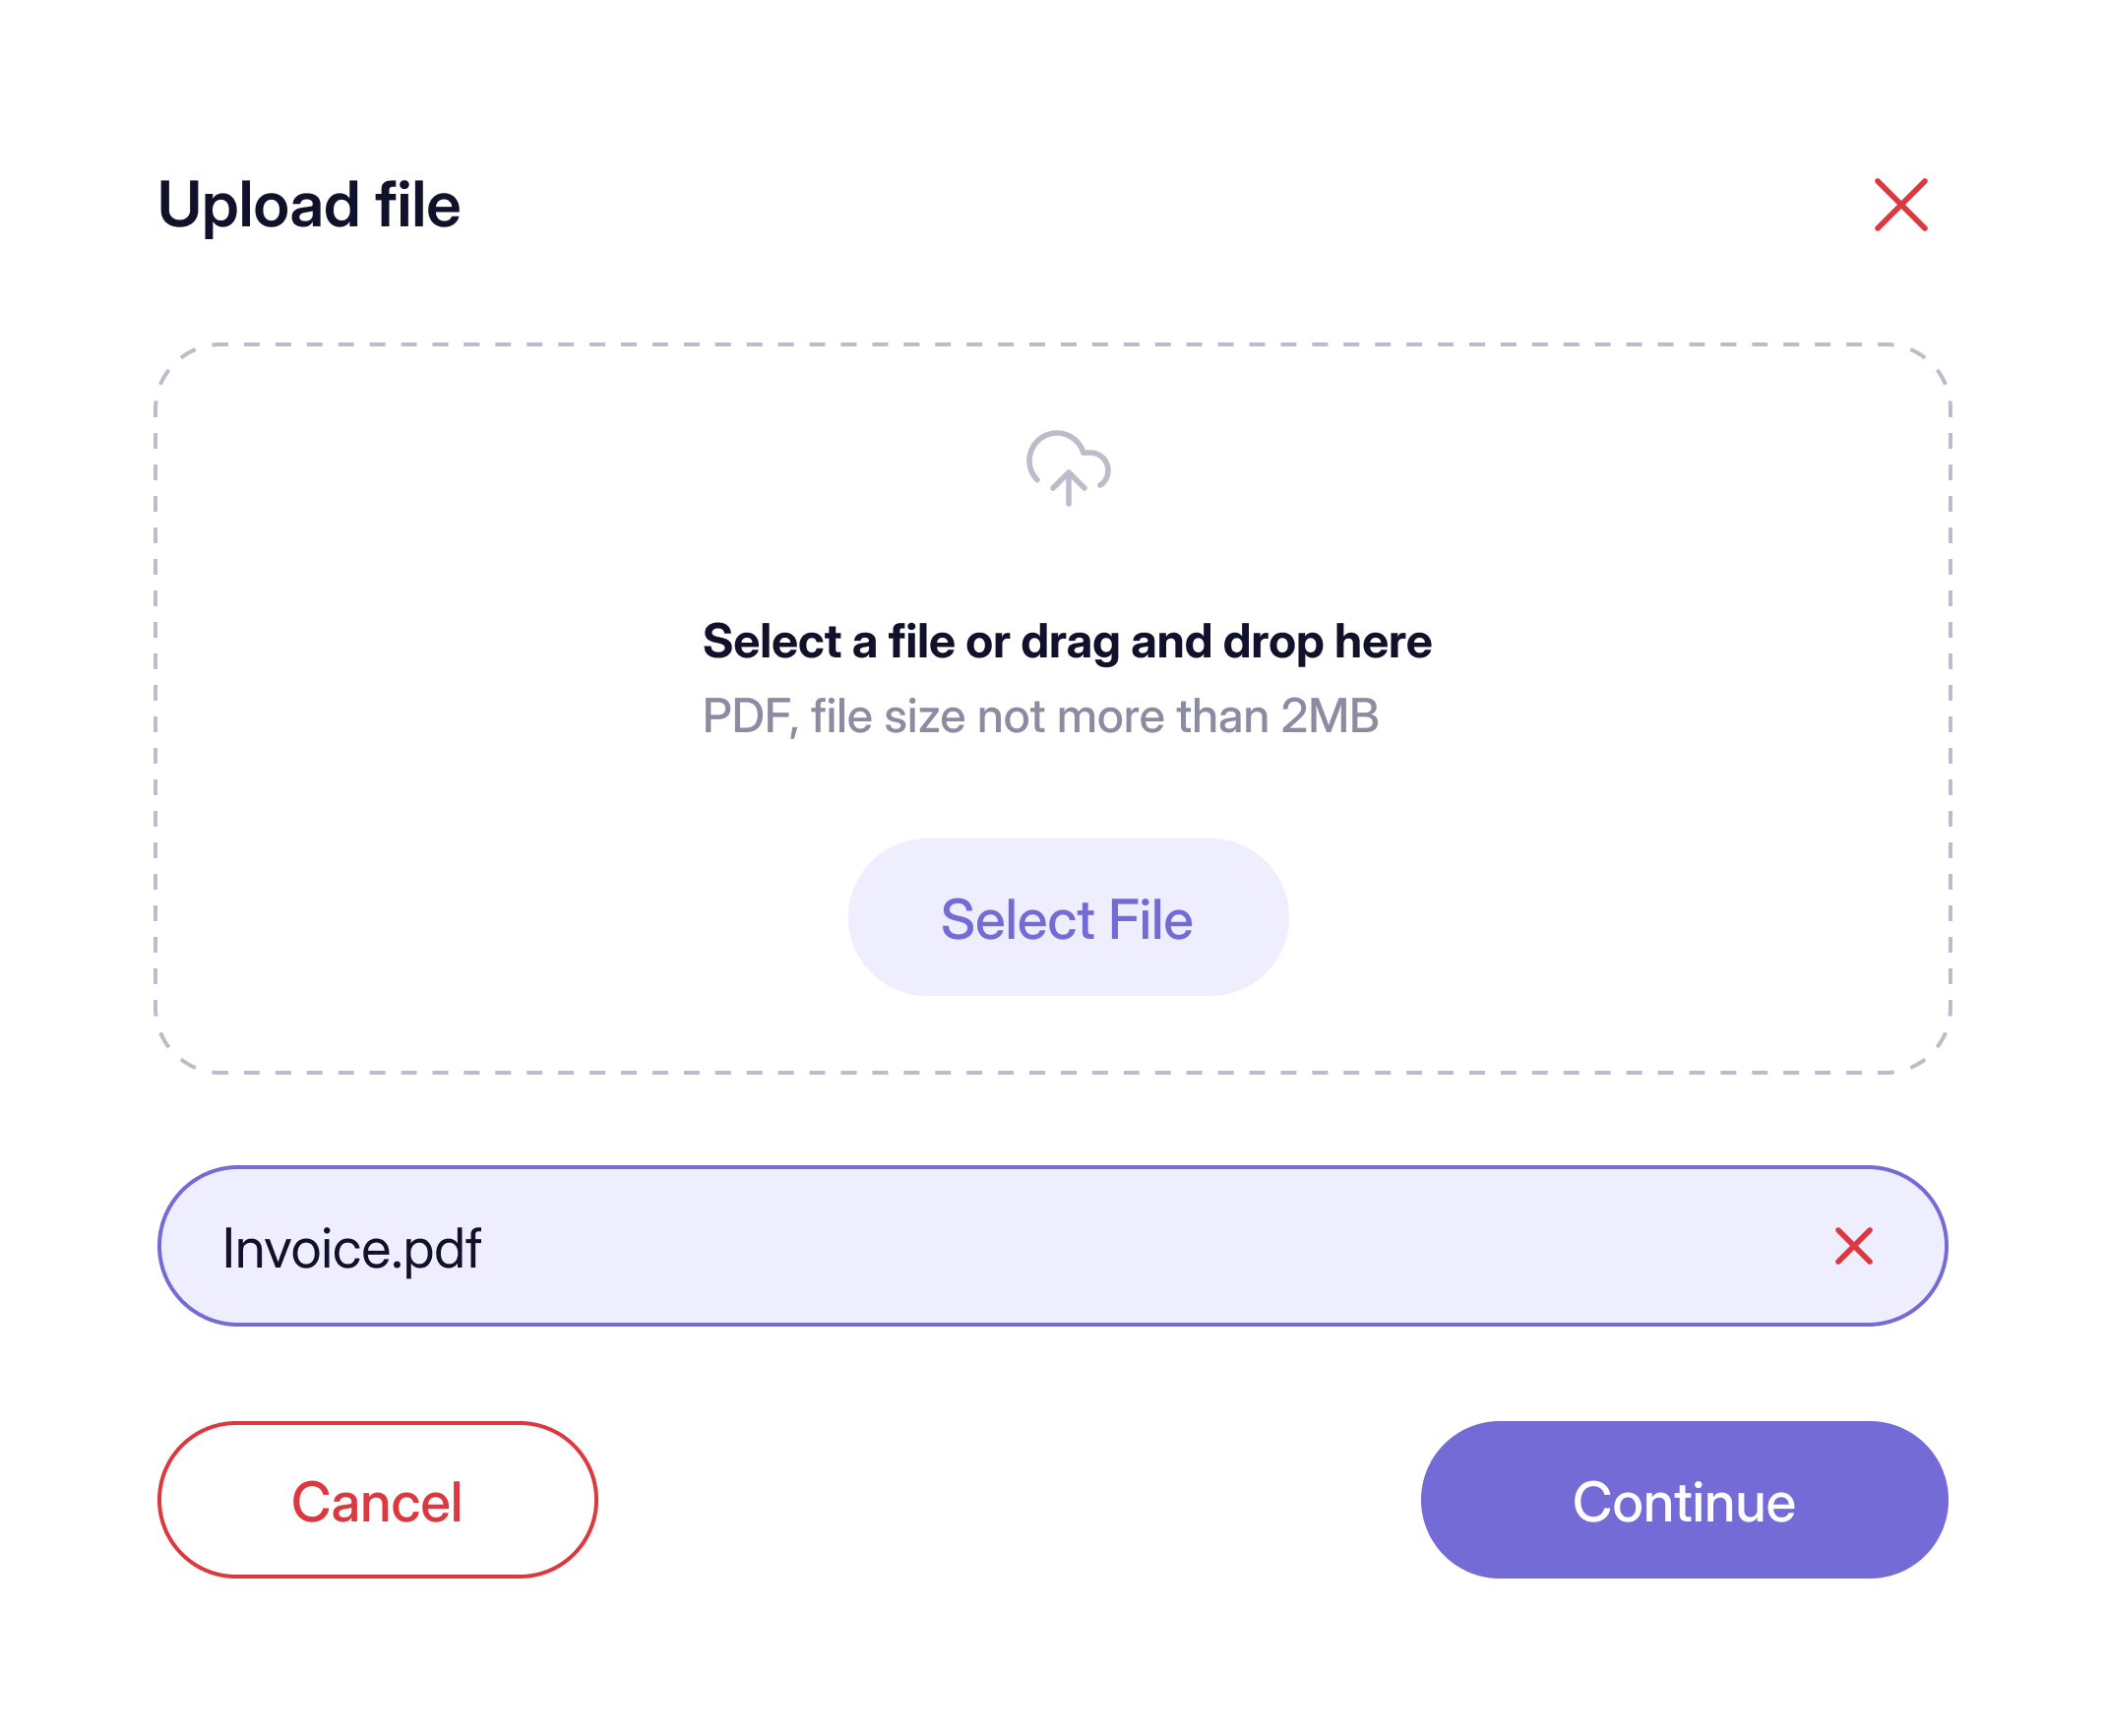Cancel the file upload

[377, 1500]
